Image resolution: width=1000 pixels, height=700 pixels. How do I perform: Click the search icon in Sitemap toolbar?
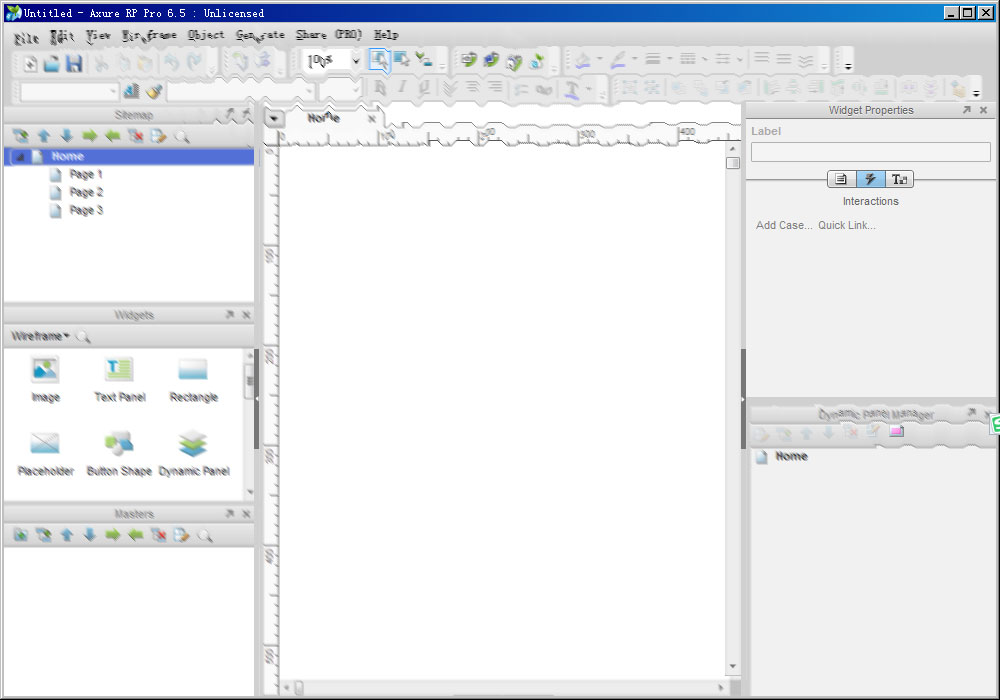(182, 136)
